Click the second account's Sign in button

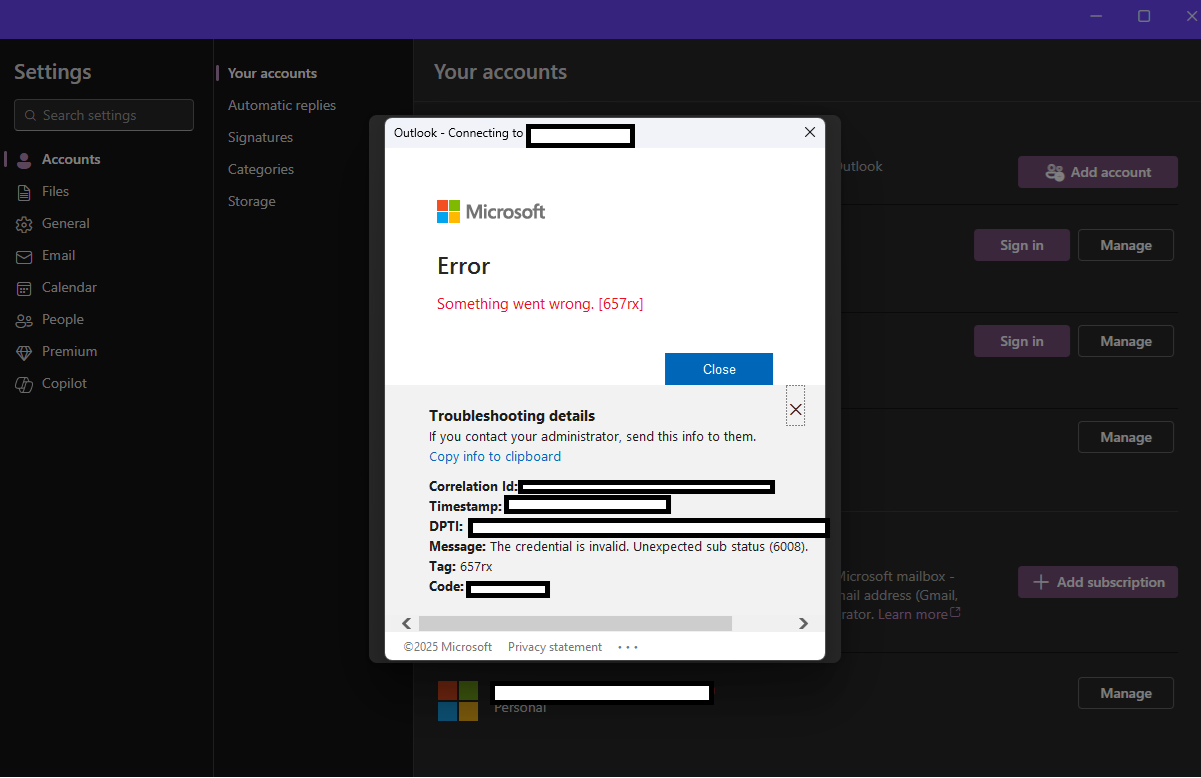[x=1022, y=341]
